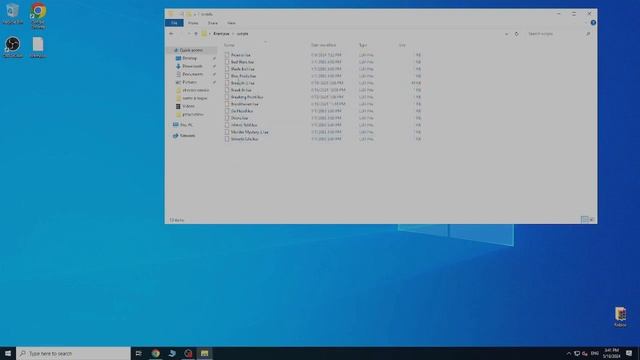Click the taskbar clock and date
Screen dimensions: 640x360
tap(612, 353)
